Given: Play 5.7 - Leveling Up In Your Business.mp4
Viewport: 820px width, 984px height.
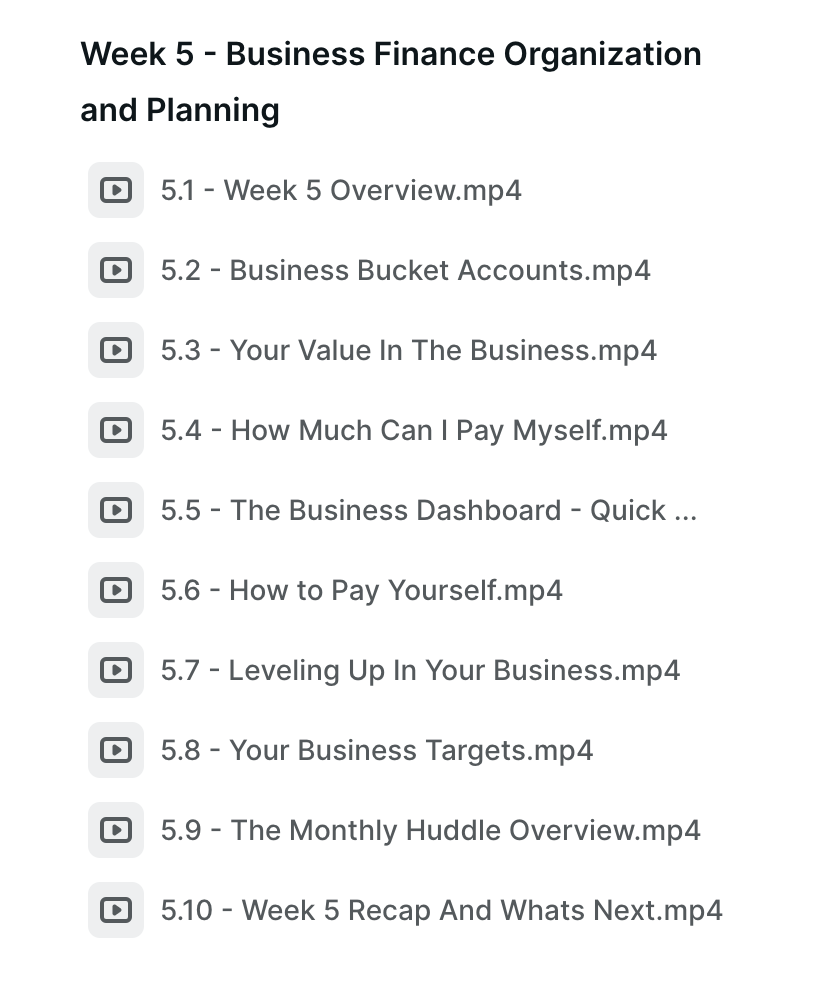Looking at the screenshot, I should tap(420, 670).
